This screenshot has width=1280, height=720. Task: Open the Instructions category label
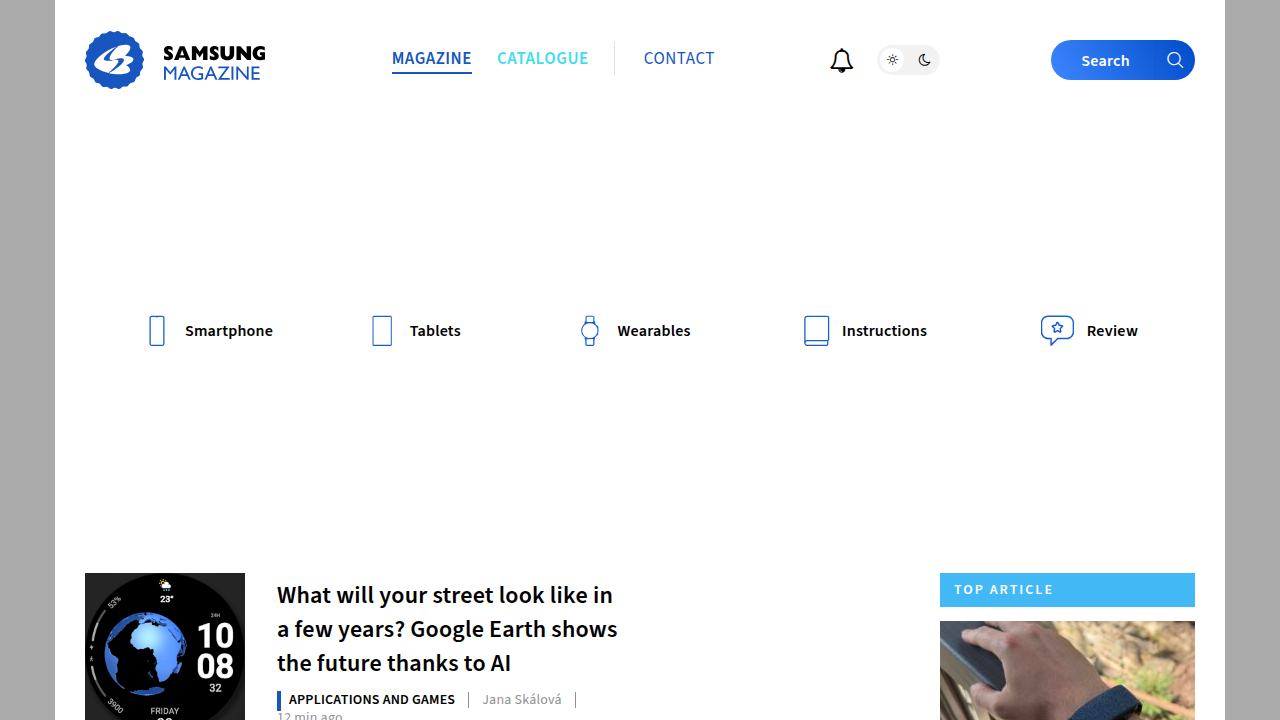tap(884, 331)
